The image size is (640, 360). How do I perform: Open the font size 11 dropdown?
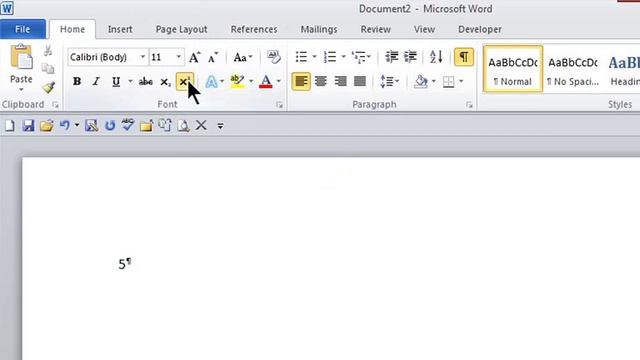click(179, 57)
